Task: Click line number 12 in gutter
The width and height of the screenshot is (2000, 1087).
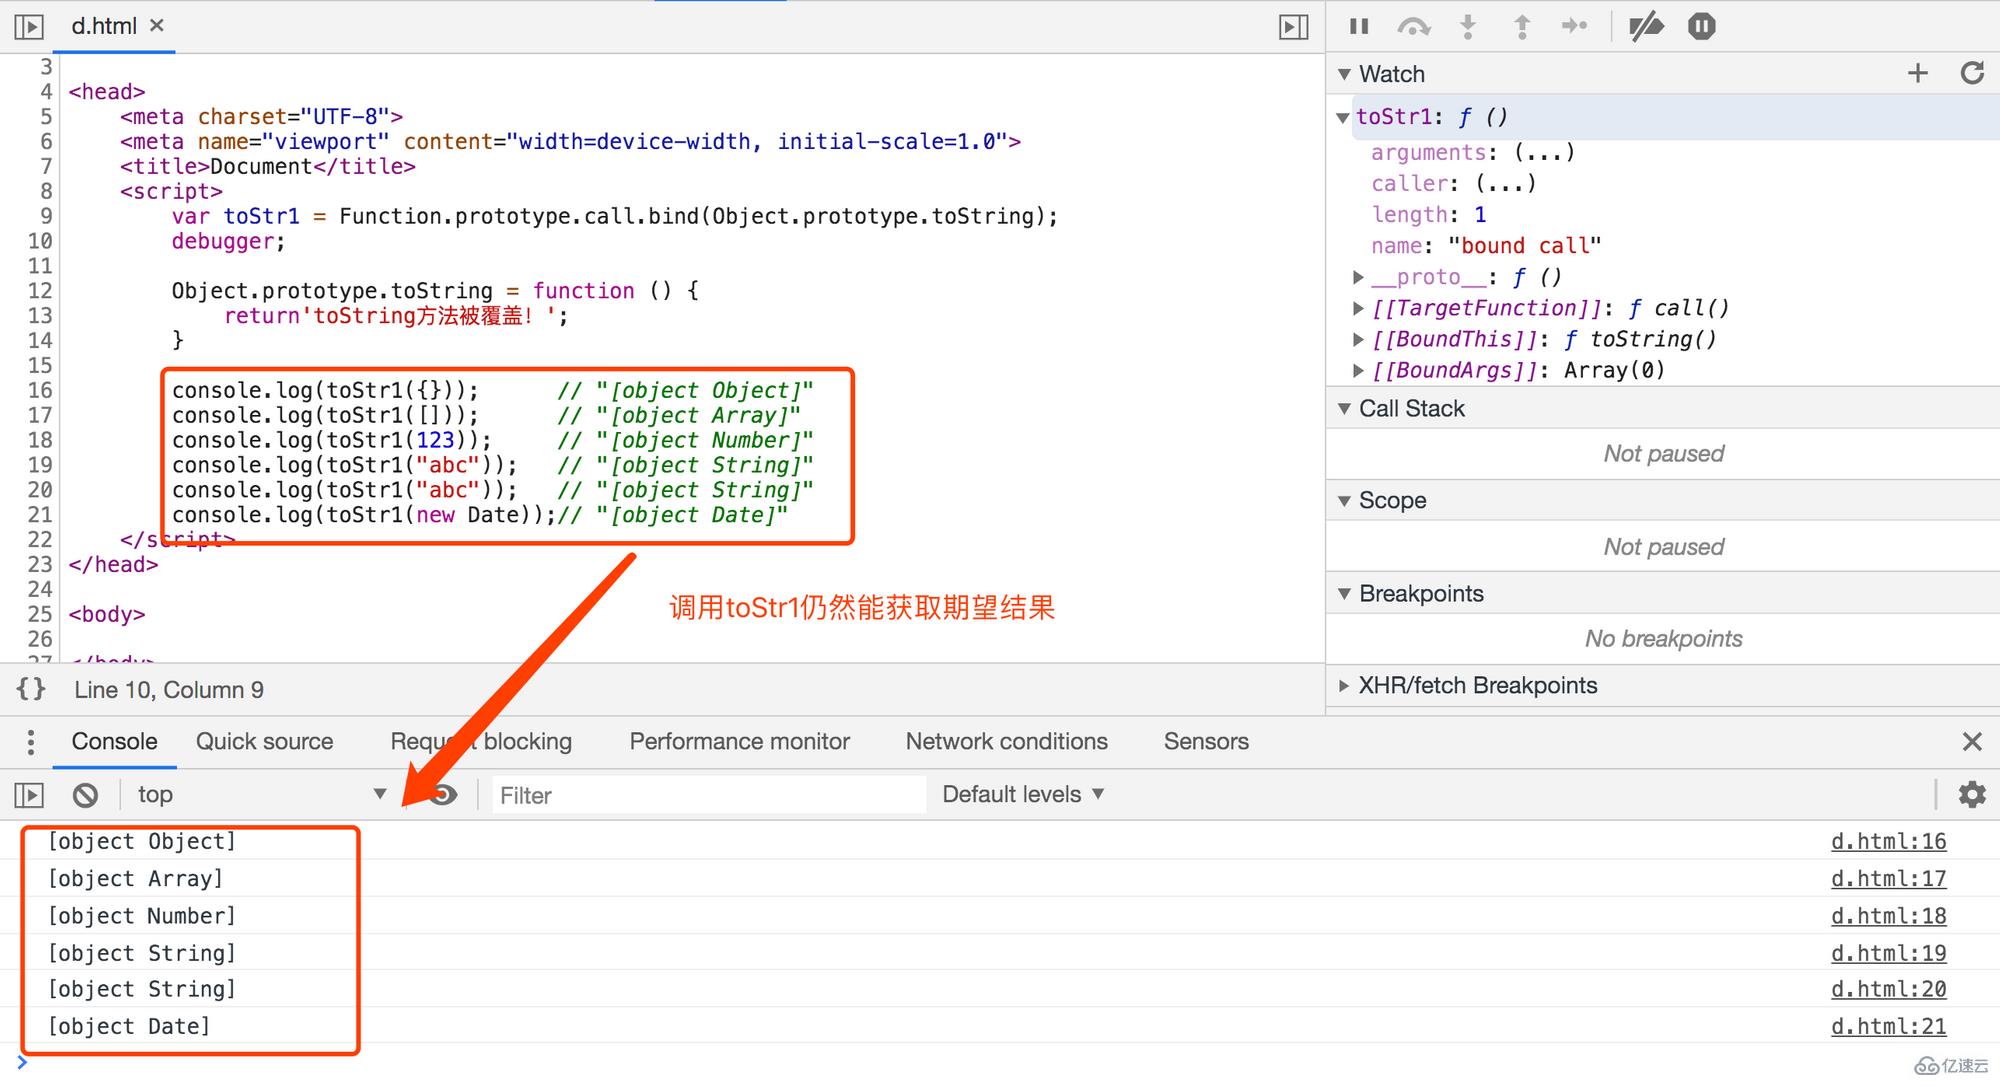Action: [40, 291]
